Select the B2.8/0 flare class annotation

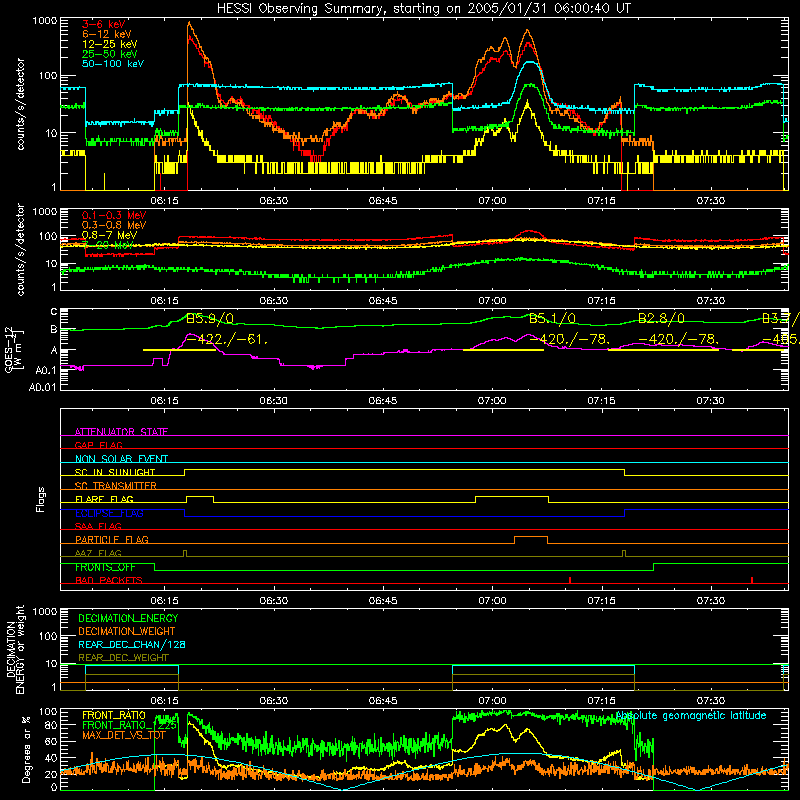(x=661, y=319)
